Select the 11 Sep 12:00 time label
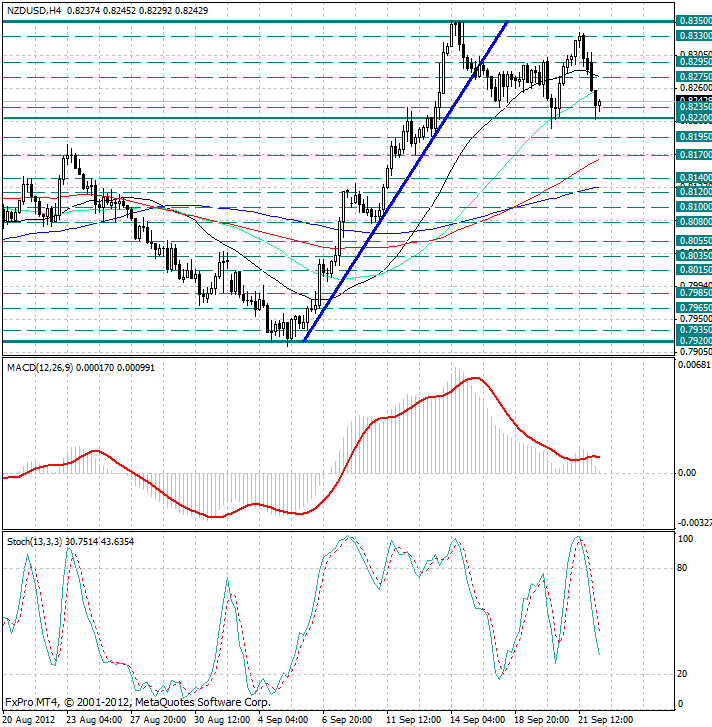The height and width of the screenshot is (727, 712). coord(414,720)
